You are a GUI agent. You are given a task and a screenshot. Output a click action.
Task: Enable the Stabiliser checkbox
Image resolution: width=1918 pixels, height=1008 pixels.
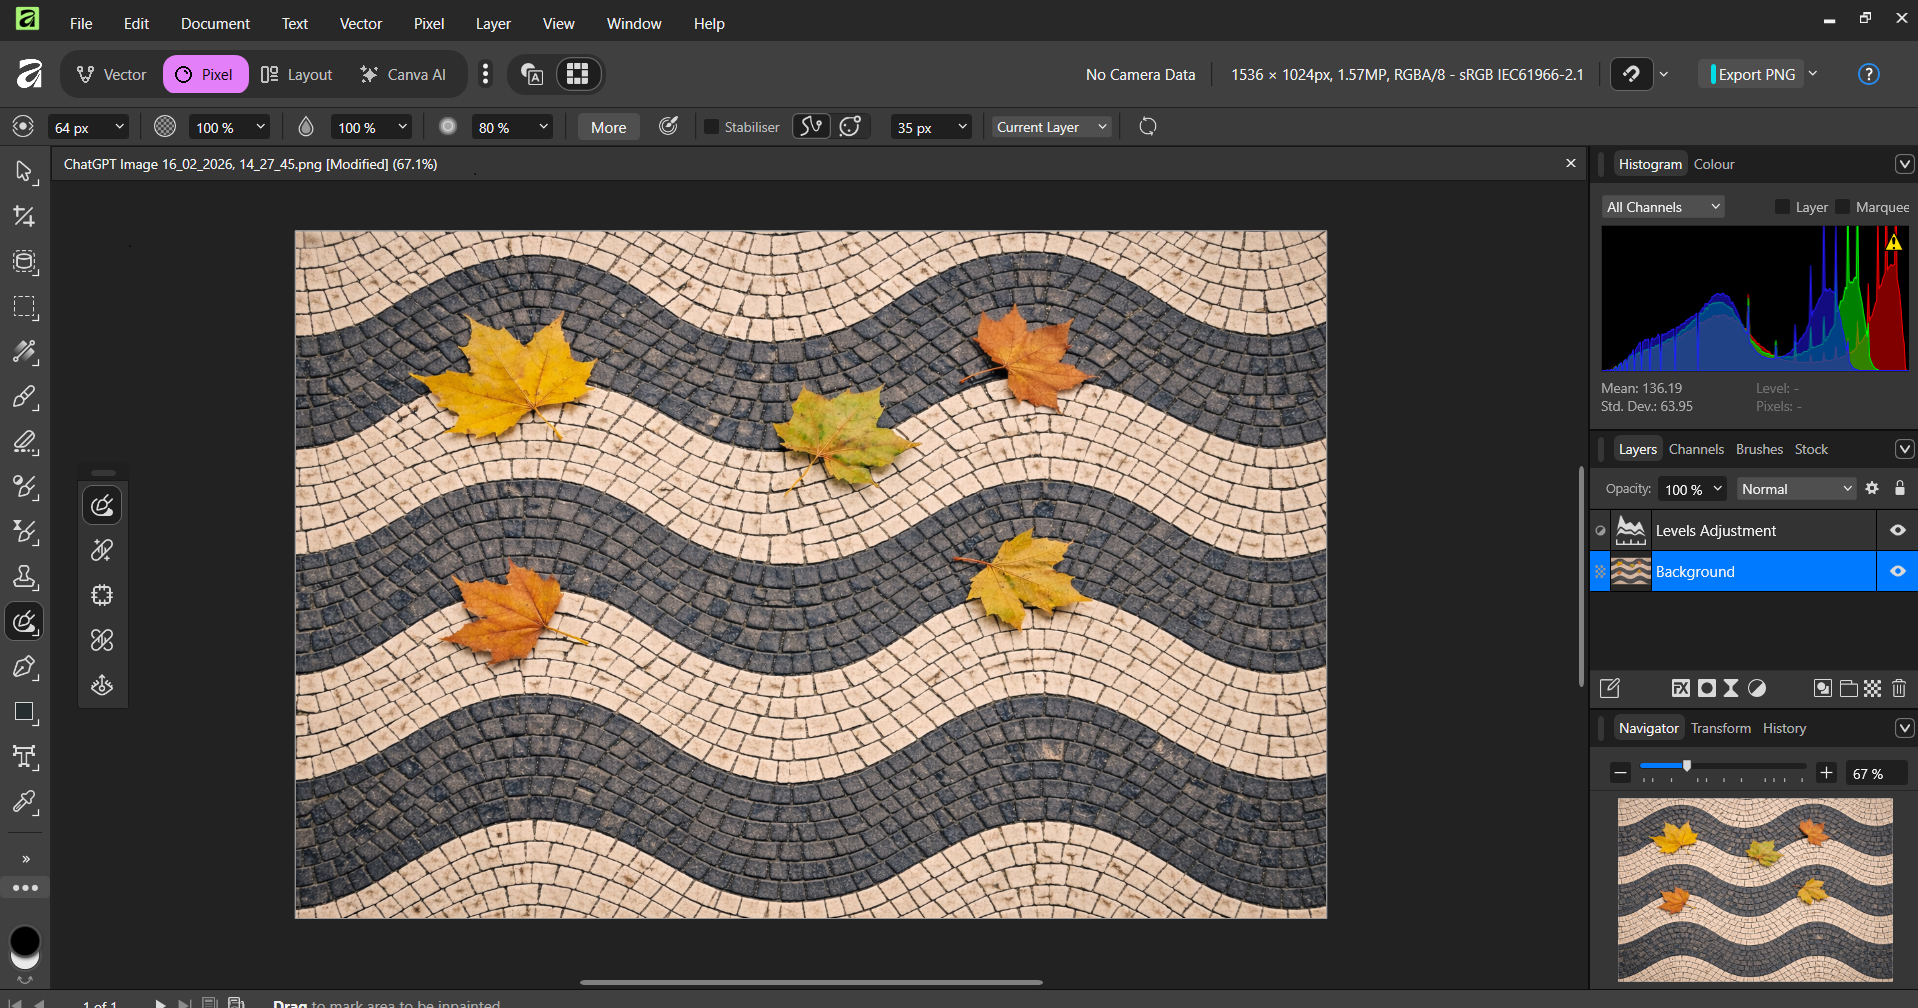tap(711, 127)
